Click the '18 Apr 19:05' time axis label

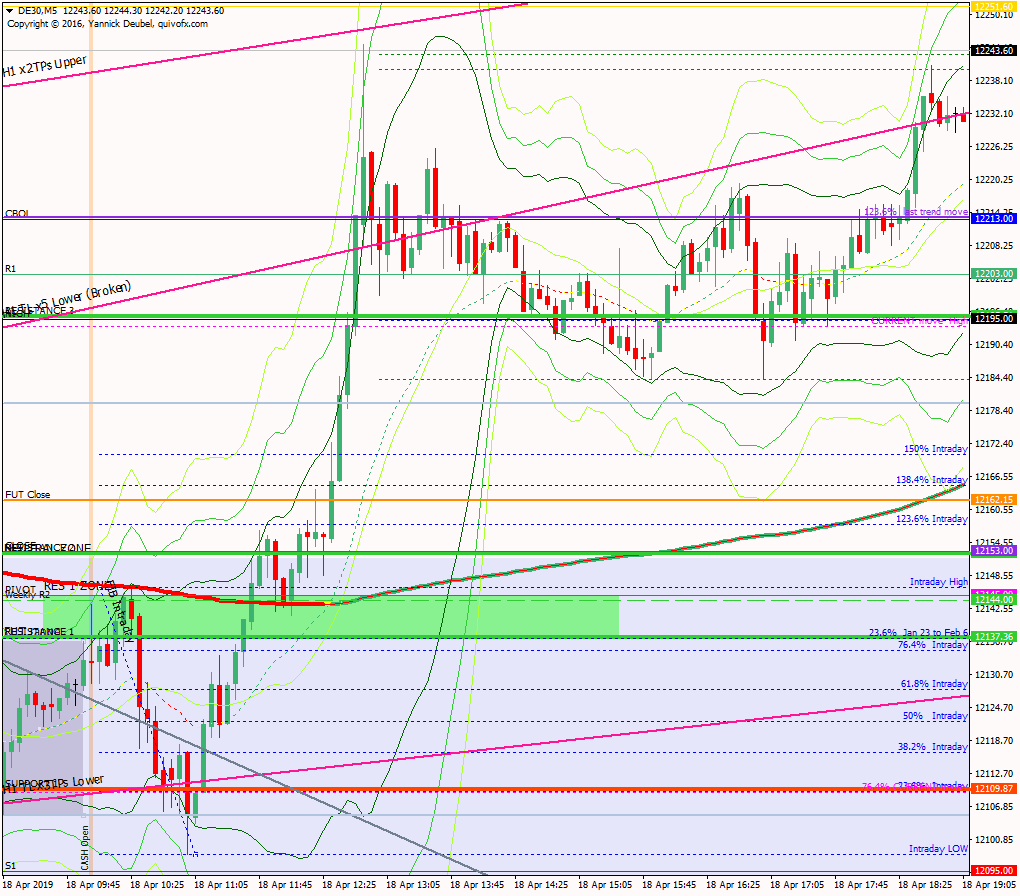click(992, 885)
